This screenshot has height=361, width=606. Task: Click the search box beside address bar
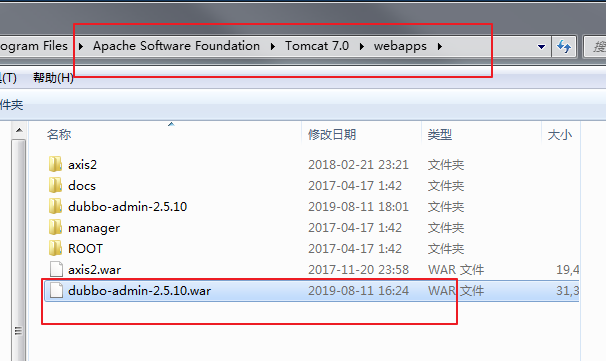595,46
